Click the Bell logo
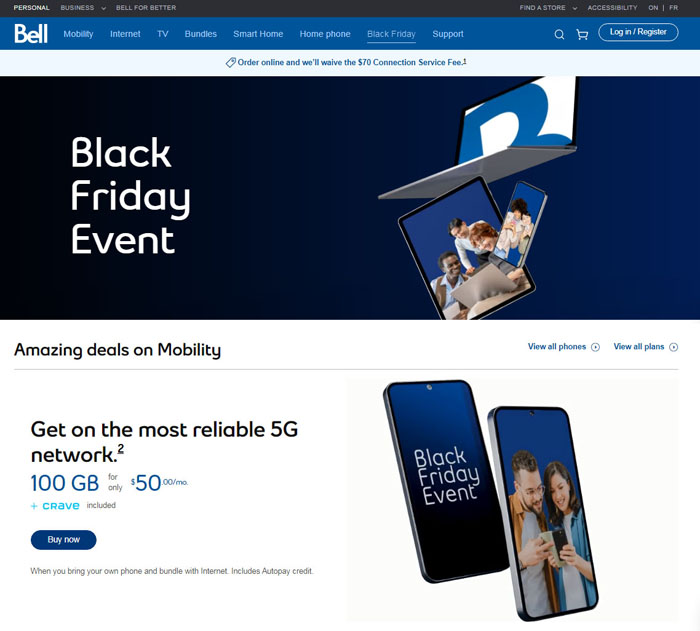Viewport: 700px width, 631px height. [31, 33]
